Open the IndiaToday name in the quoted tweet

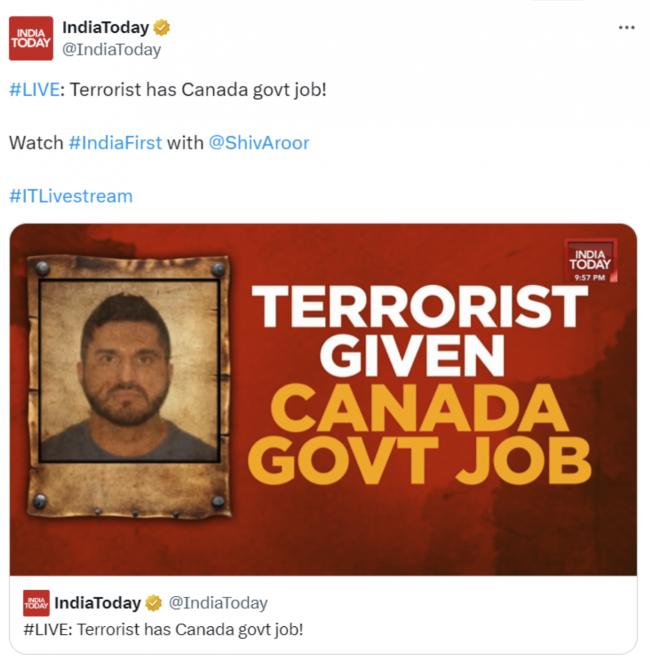(97, 603)
